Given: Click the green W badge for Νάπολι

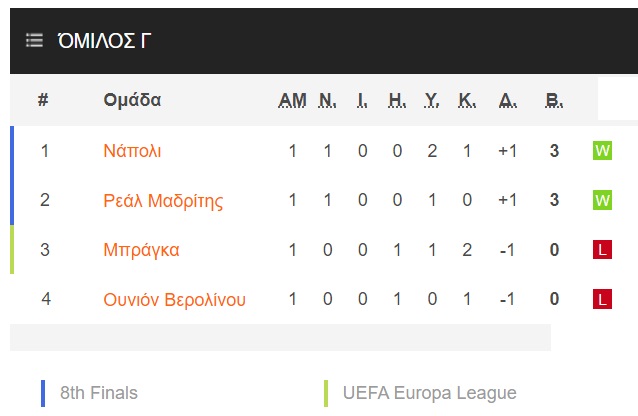Looking at the screenshot, I should (x=602, y=151).
